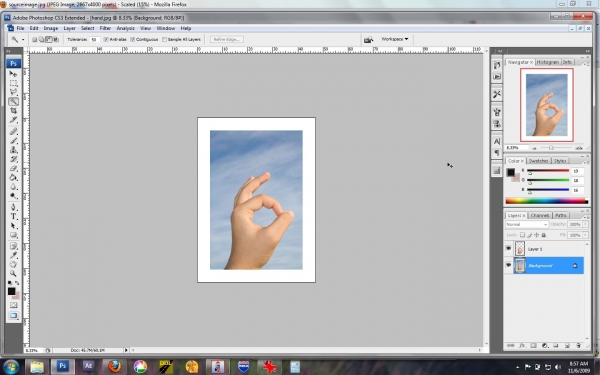Toggle lock position in Layers panel
Image resolution: width=600 pixels, height=375 pixels.
point(536,235)
